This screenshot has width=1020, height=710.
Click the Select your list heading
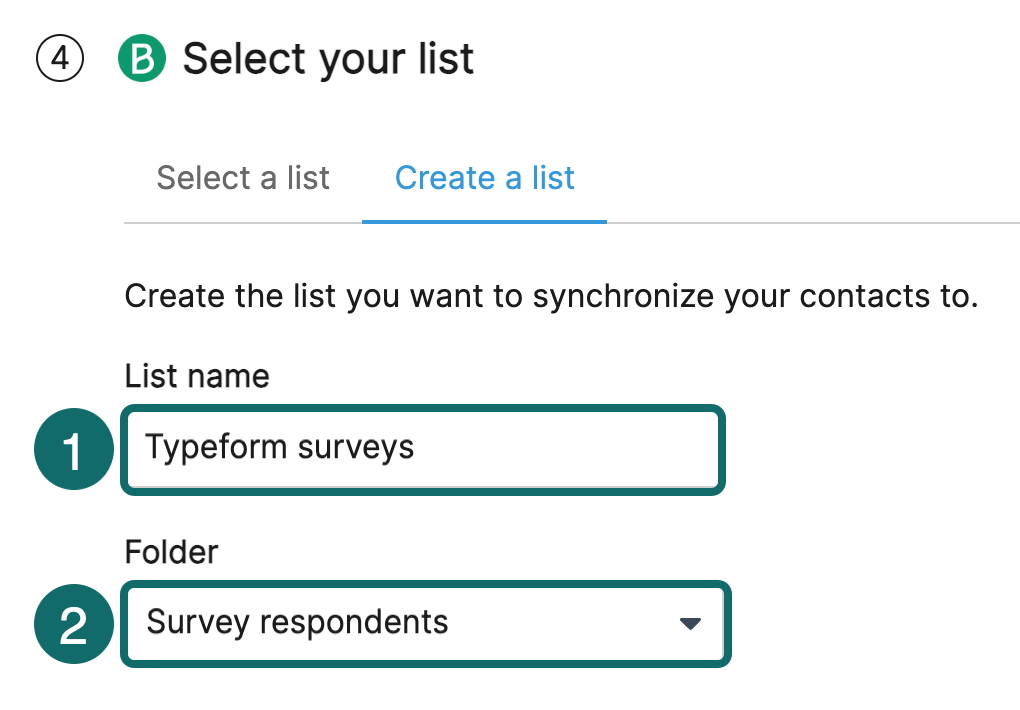click(328, 59)
